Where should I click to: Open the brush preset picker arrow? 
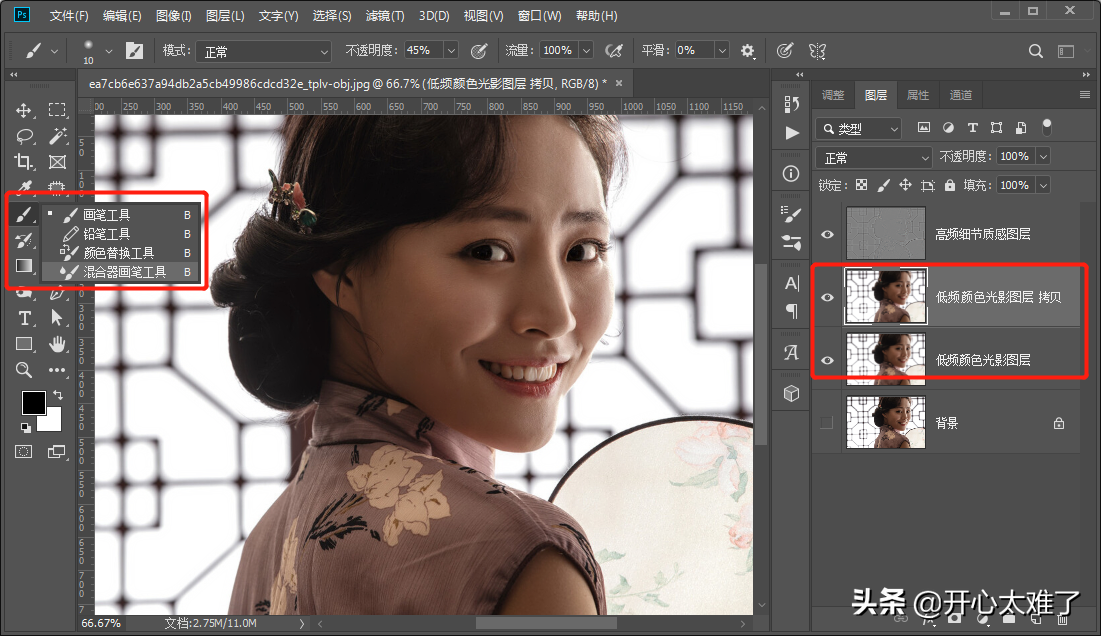109,51
